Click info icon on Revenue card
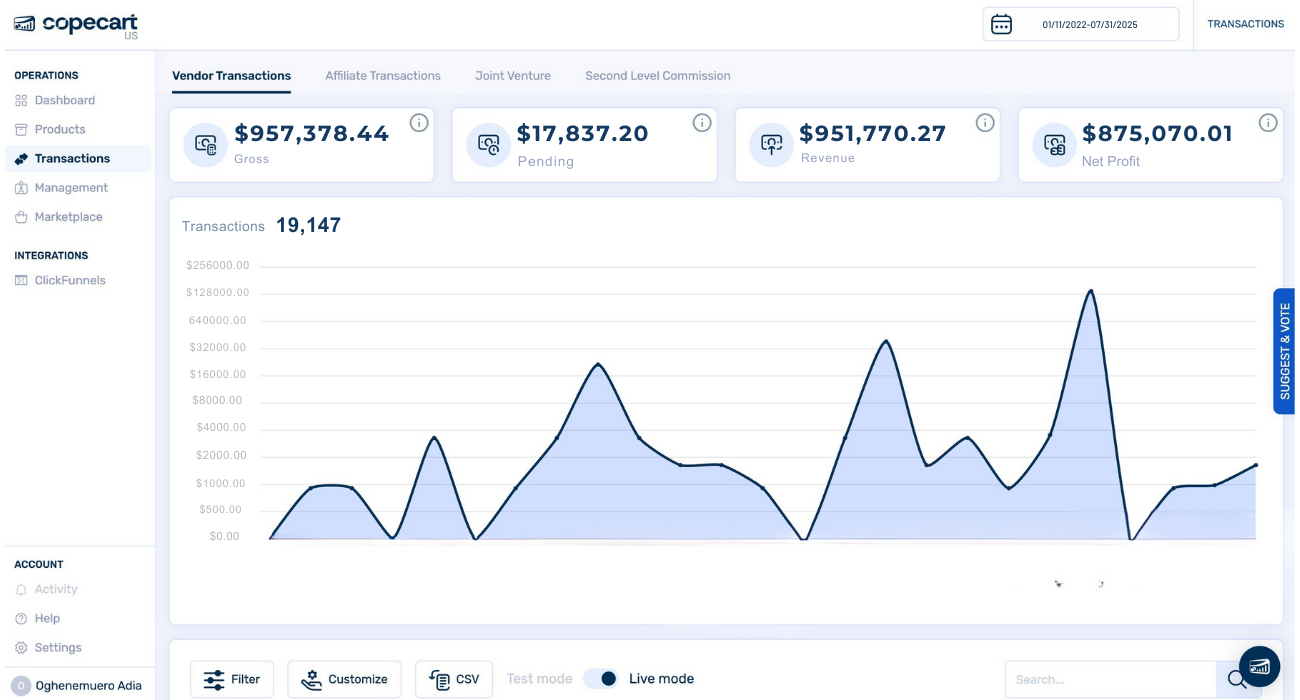The height and width of the screenshot is (700, 1300). click(985, 123)
